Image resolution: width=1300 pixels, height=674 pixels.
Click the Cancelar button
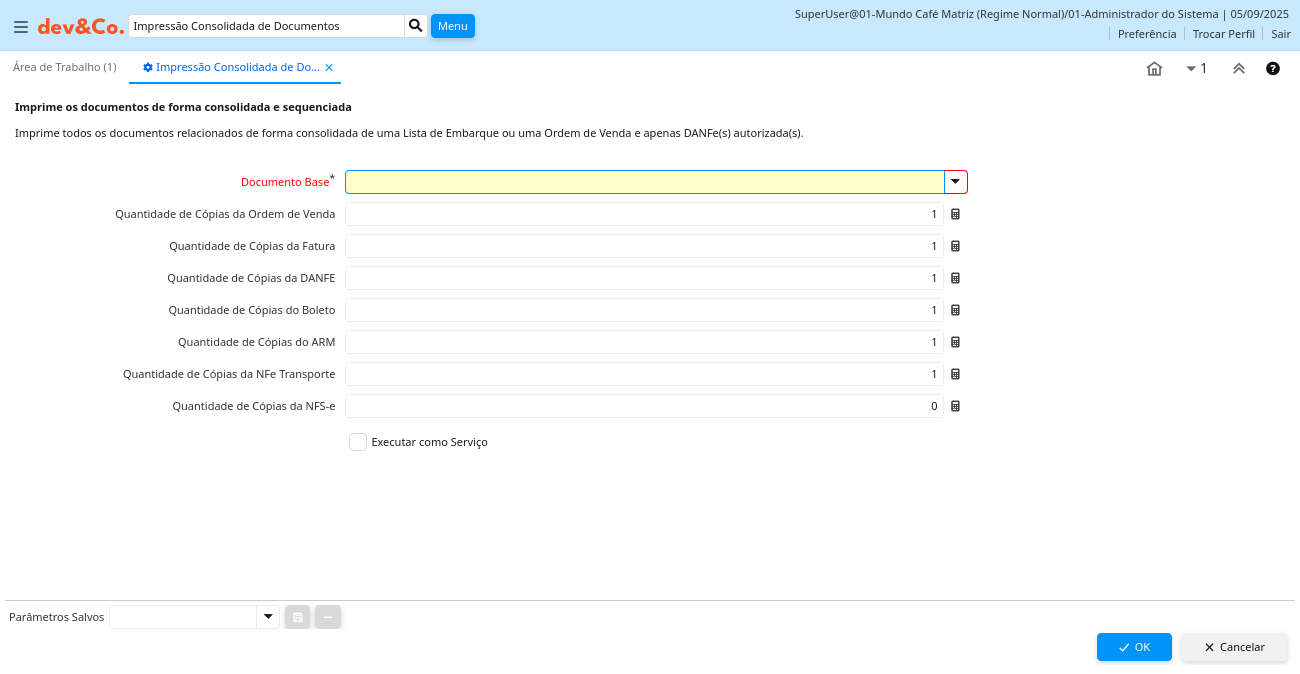1234,647
